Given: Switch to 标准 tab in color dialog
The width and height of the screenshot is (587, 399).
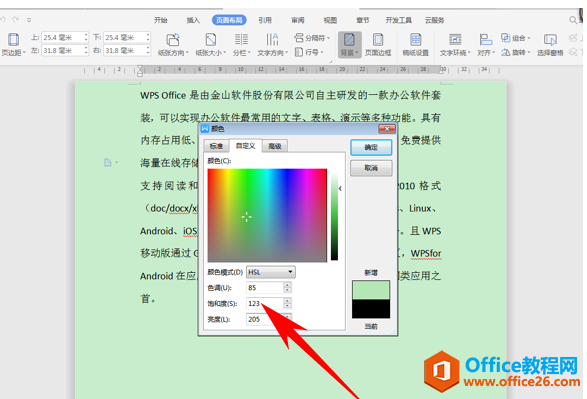Looking at the screenshot, I should coord(216,146).
